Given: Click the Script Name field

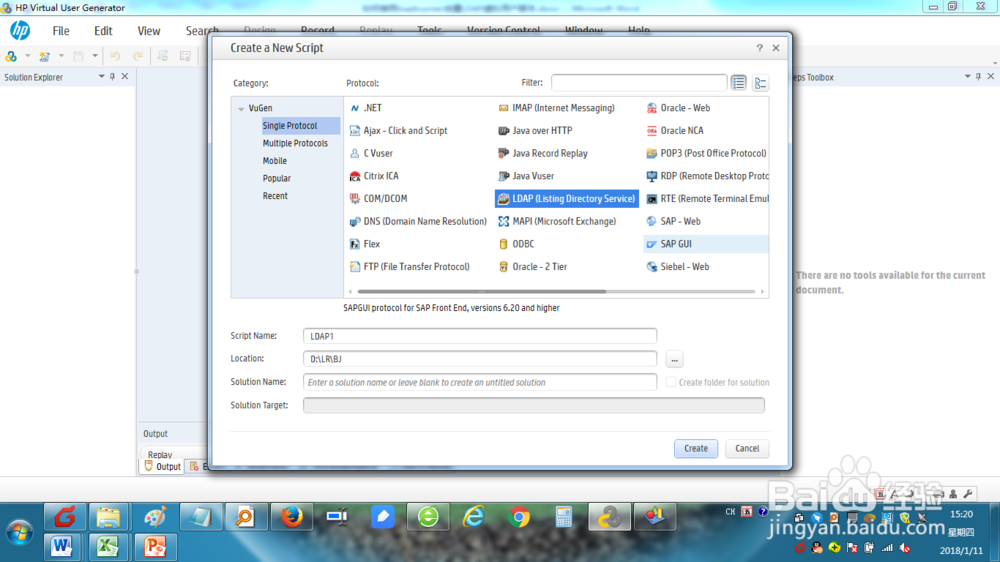Looking at the screenshot, I should click(x=480, y=336).
